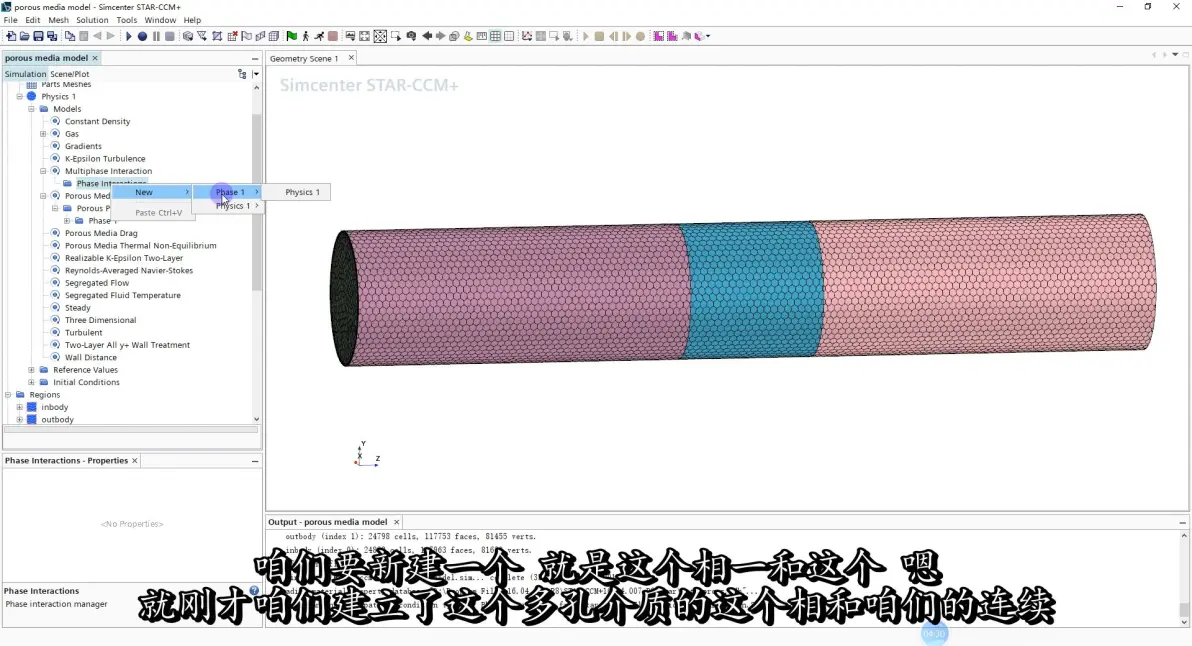Expand the inbody region node
Screen dimensions: 1192x646
pos(20,407)
